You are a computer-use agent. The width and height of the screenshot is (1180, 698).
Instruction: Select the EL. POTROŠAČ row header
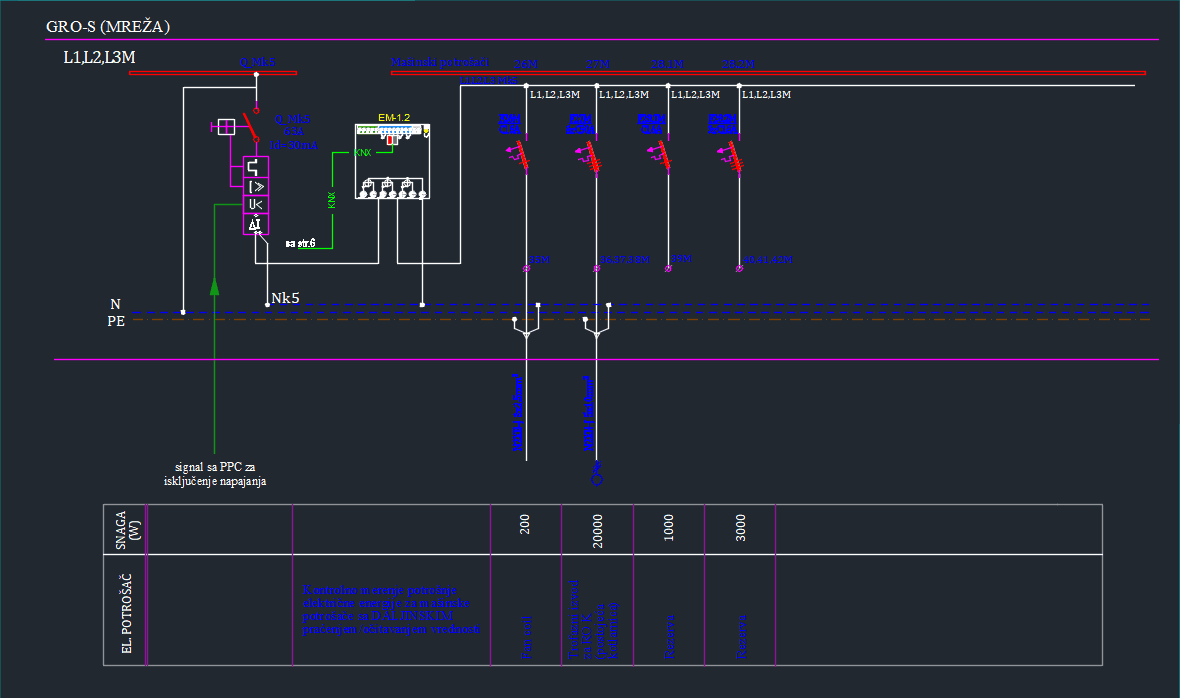(126, 610)
